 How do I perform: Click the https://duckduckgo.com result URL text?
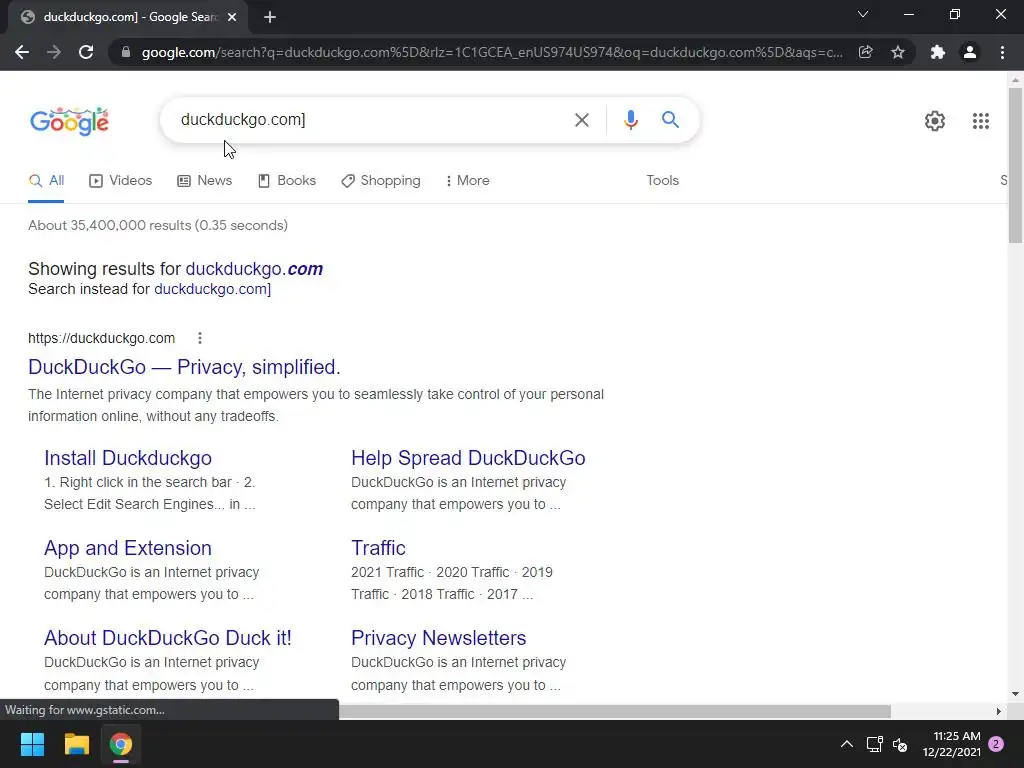pos(101,338)
